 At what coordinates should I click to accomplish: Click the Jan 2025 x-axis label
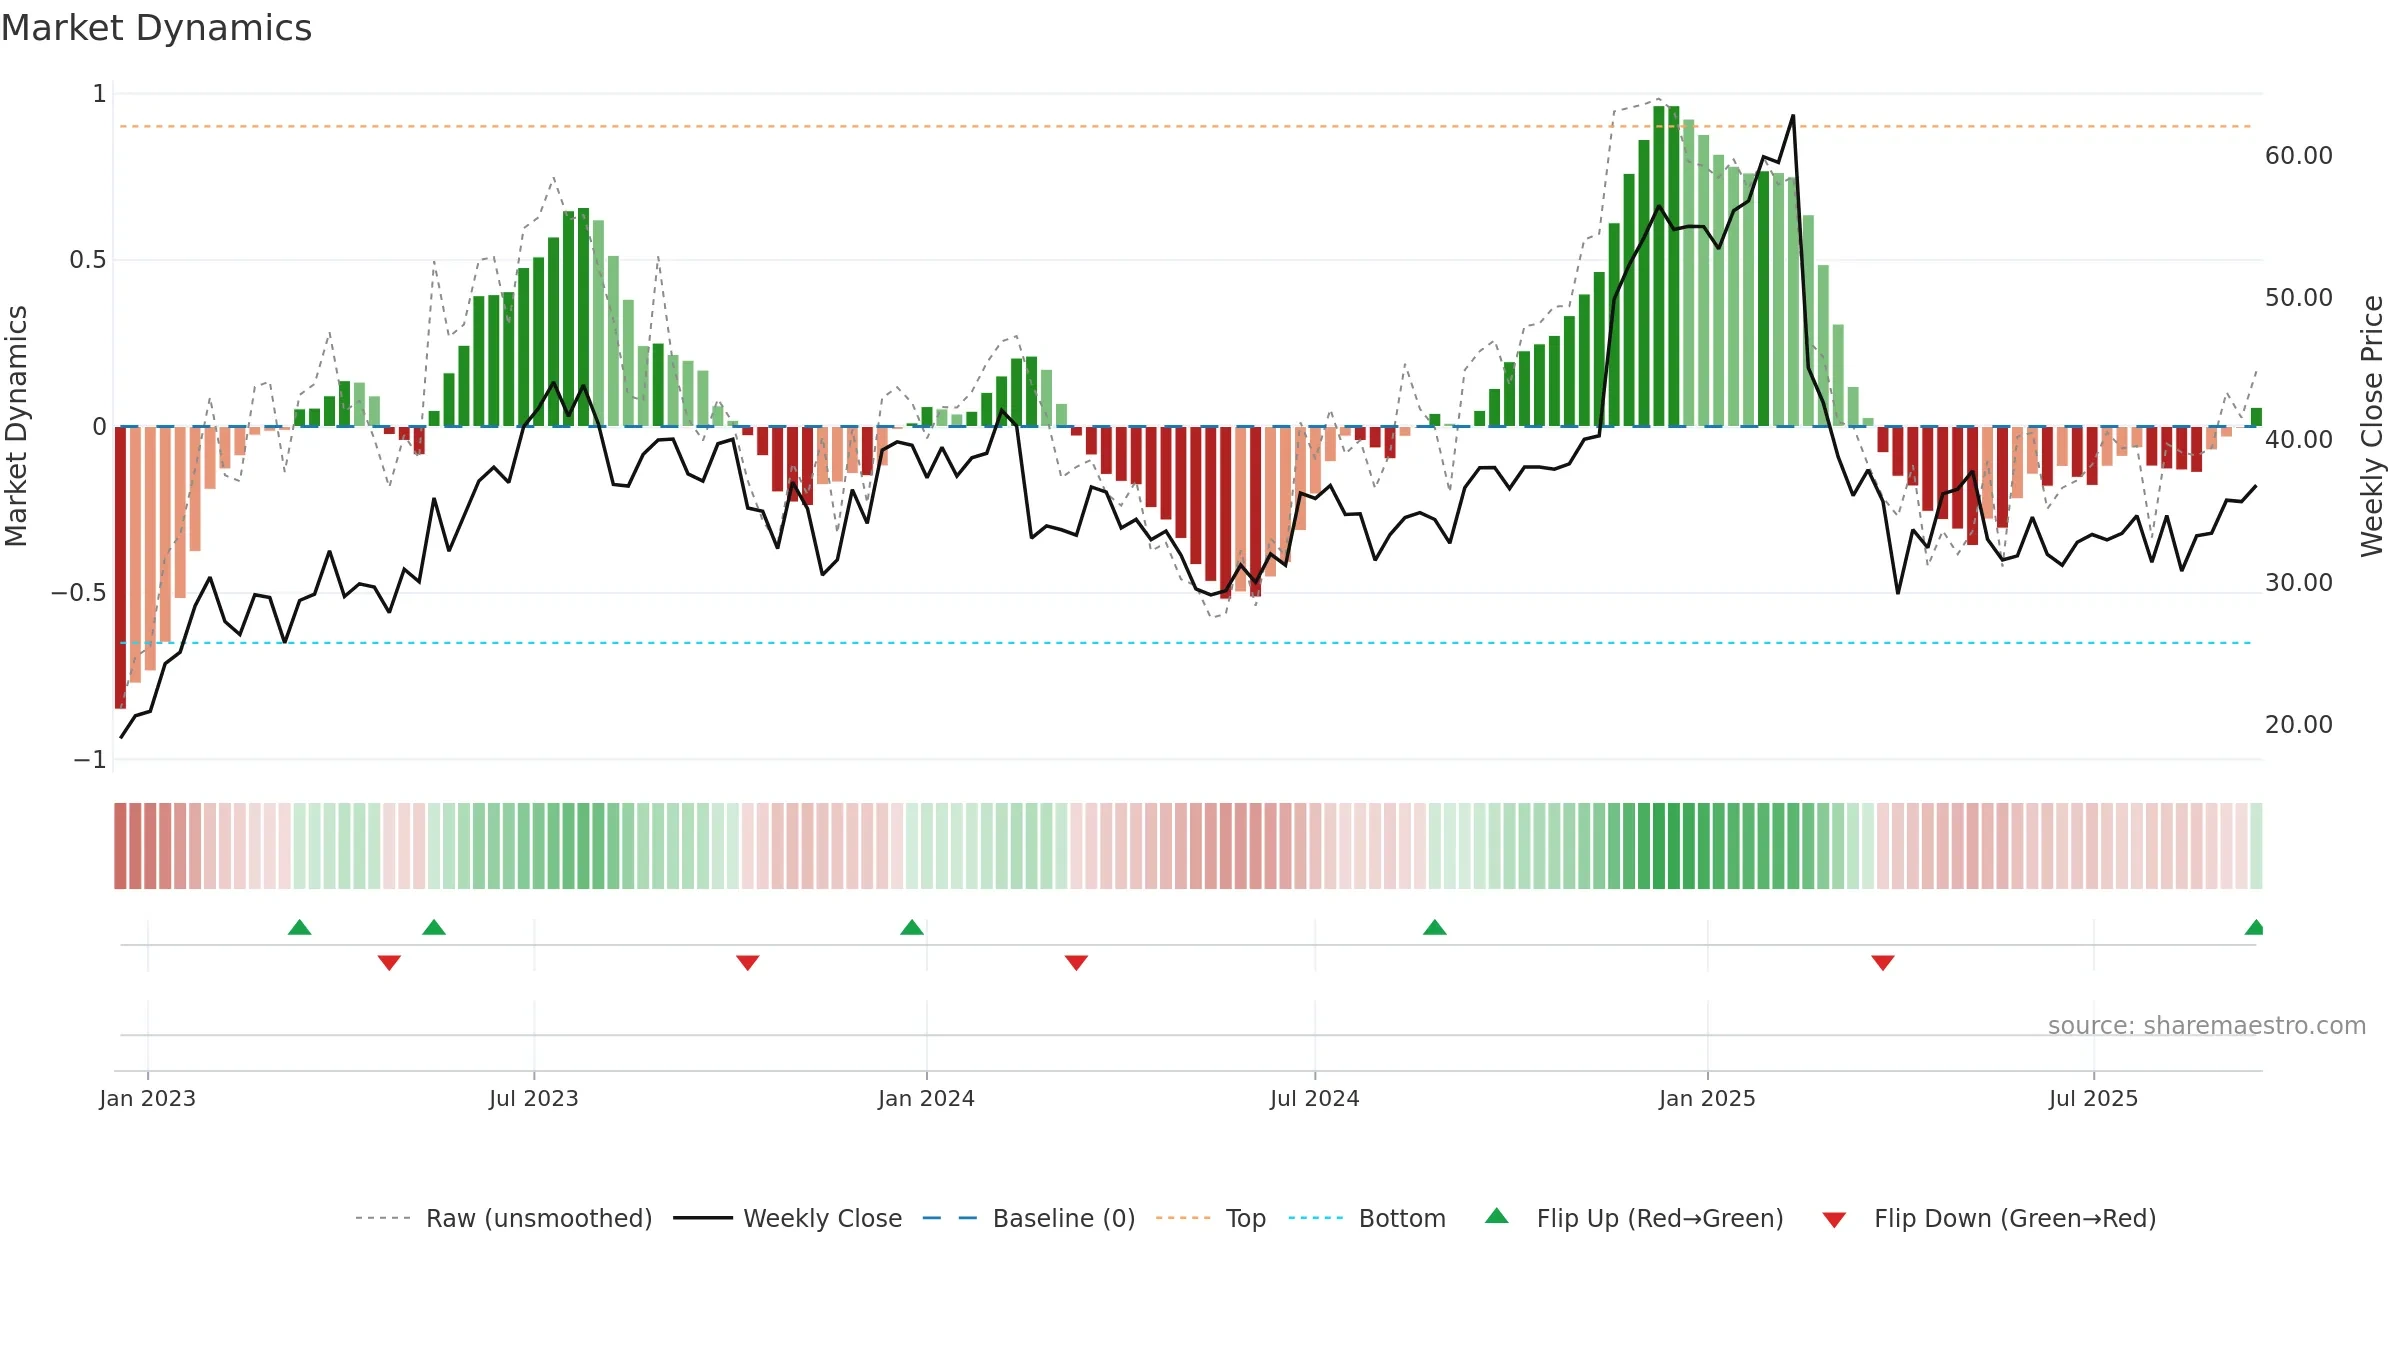click(x=1708, y=1098)
